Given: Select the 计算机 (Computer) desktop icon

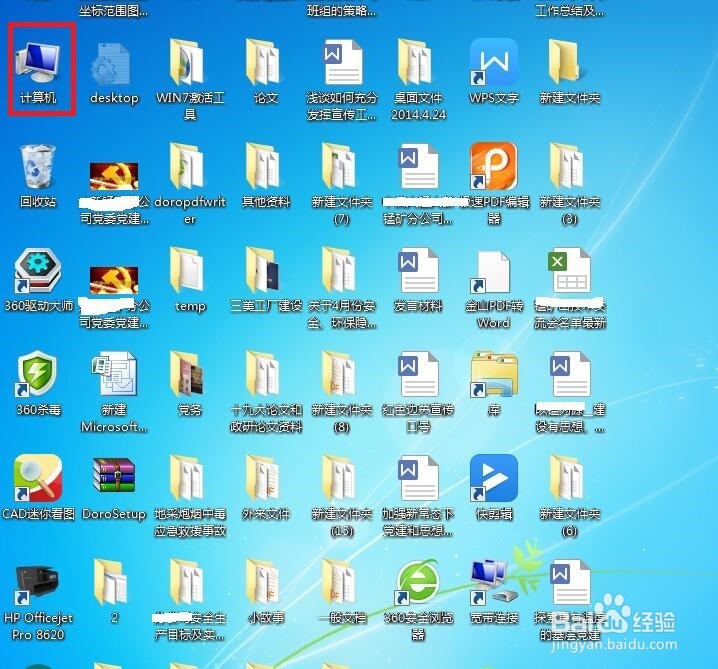Looking at the screenshot, I should tap(38, 62).
